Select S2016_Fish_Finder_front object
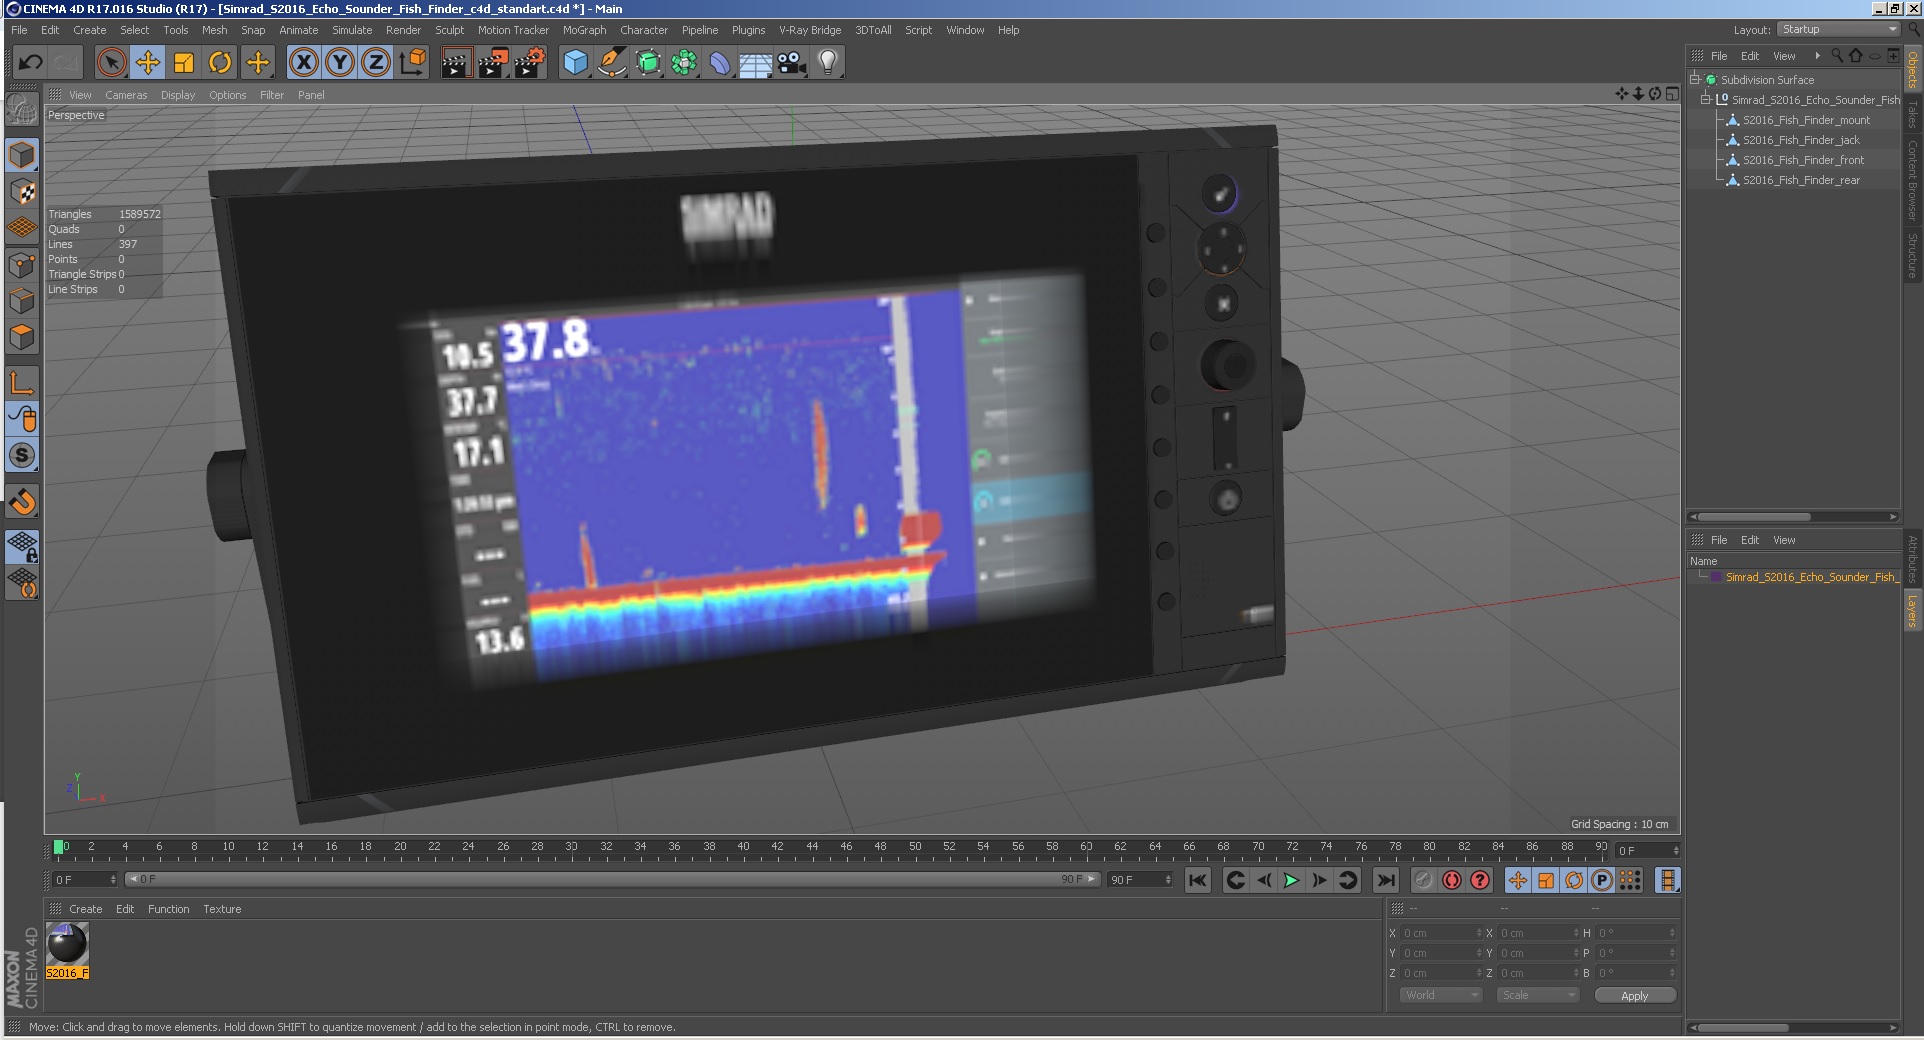The image size is (1924, 1040). (x=1803, y=160)
